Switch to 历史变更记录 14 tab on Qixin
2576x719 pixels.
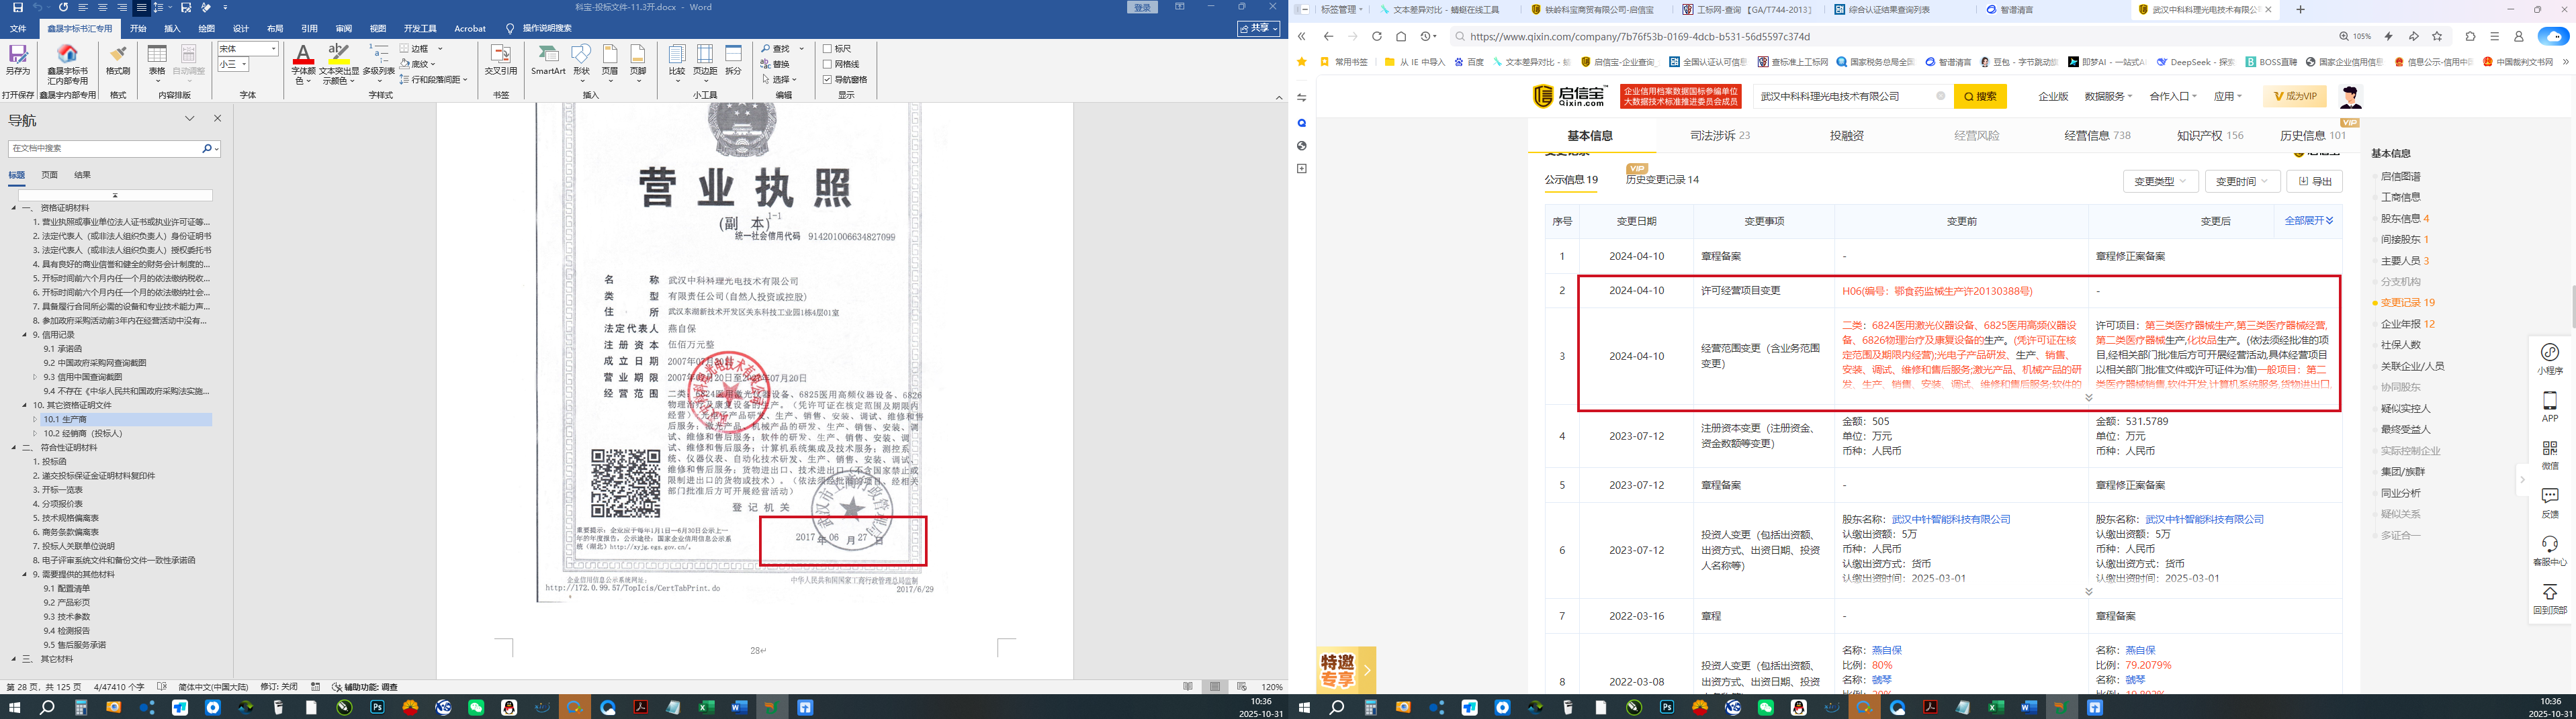click(1662, 180)
